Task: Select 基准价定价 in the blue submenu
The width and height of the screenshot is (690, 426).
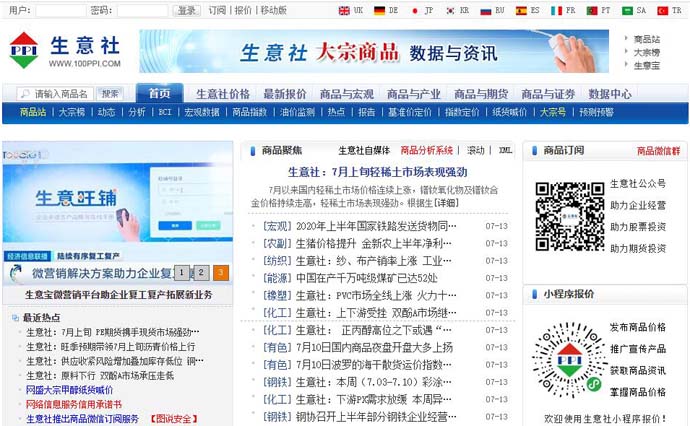Action: click(x=410, y=112)
